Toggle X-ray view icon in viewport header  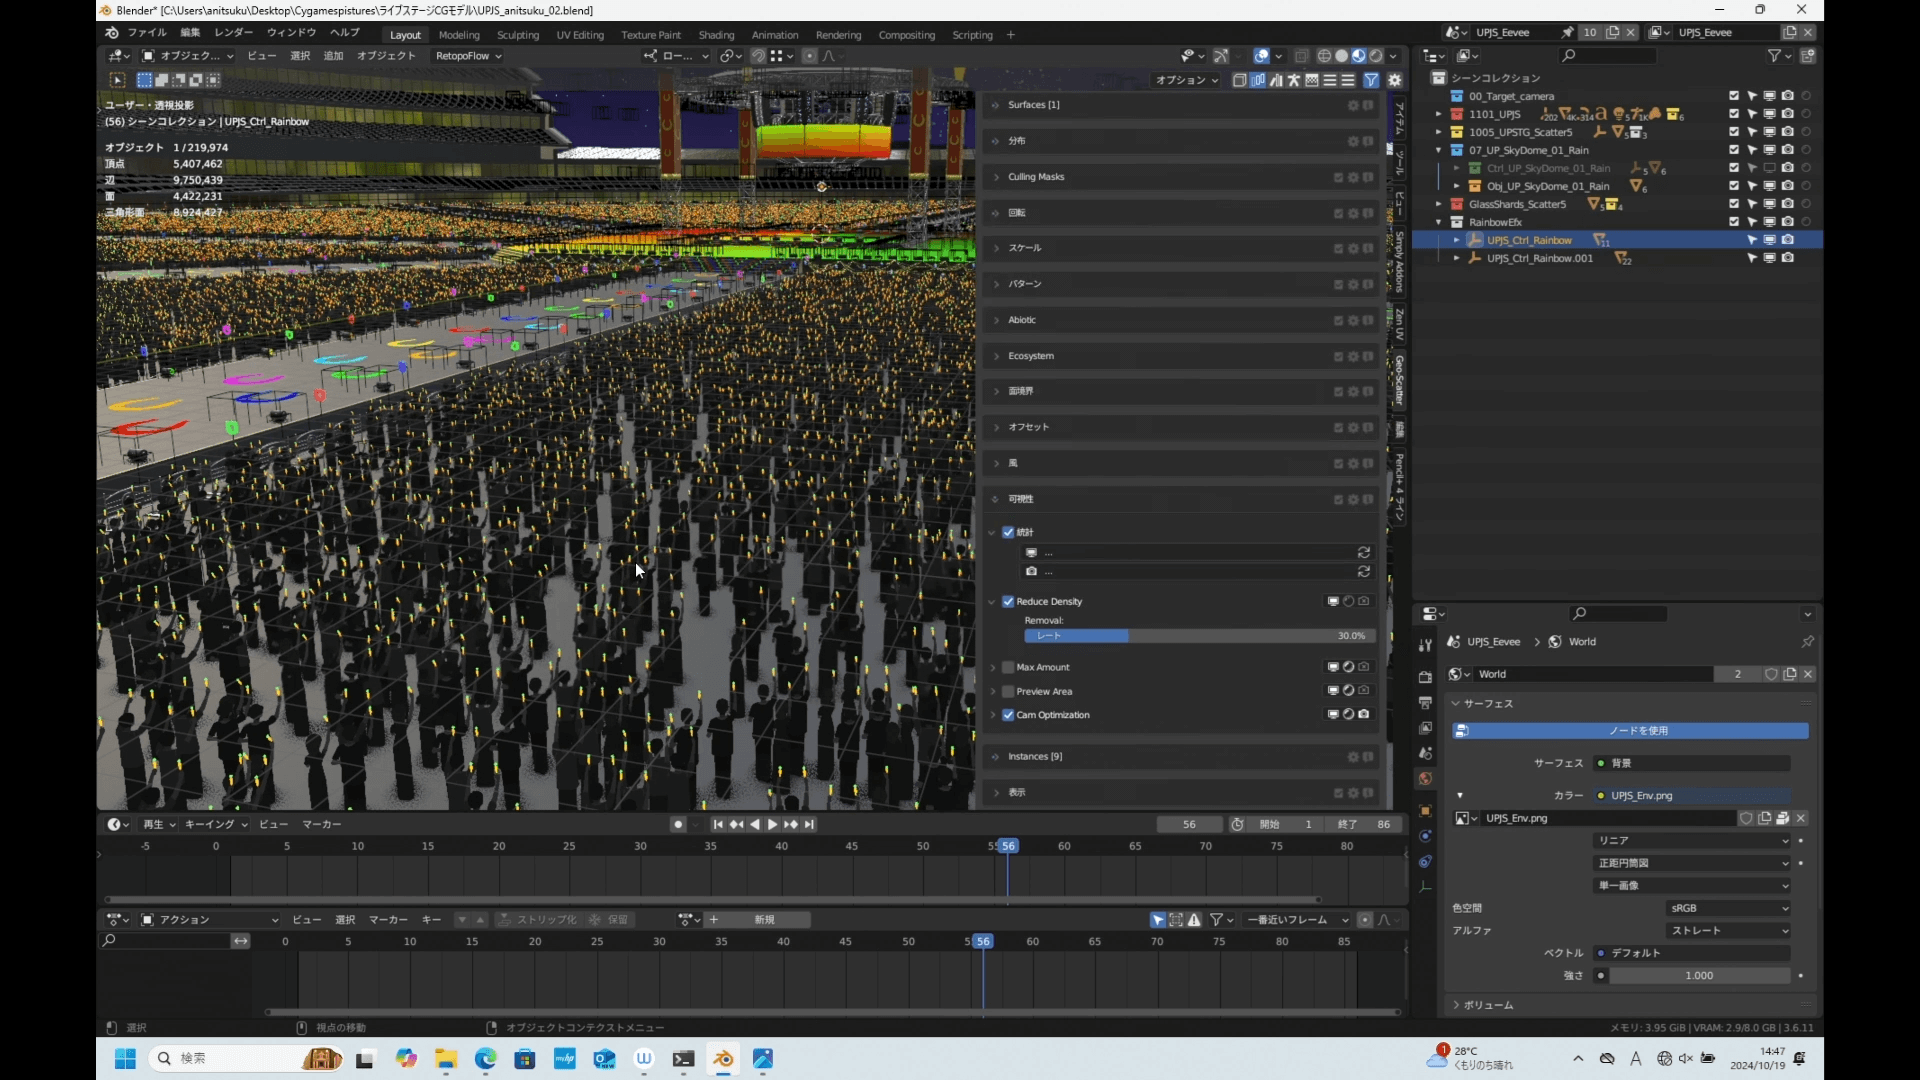pyautogui.click(x=1301, y=56)
